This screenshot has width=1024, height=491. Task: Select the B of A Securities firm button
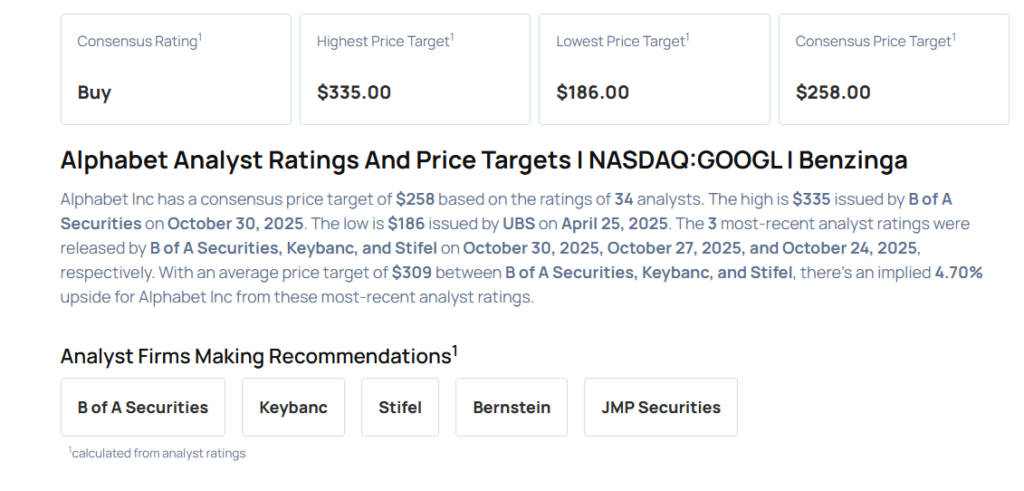pos(143,407)
